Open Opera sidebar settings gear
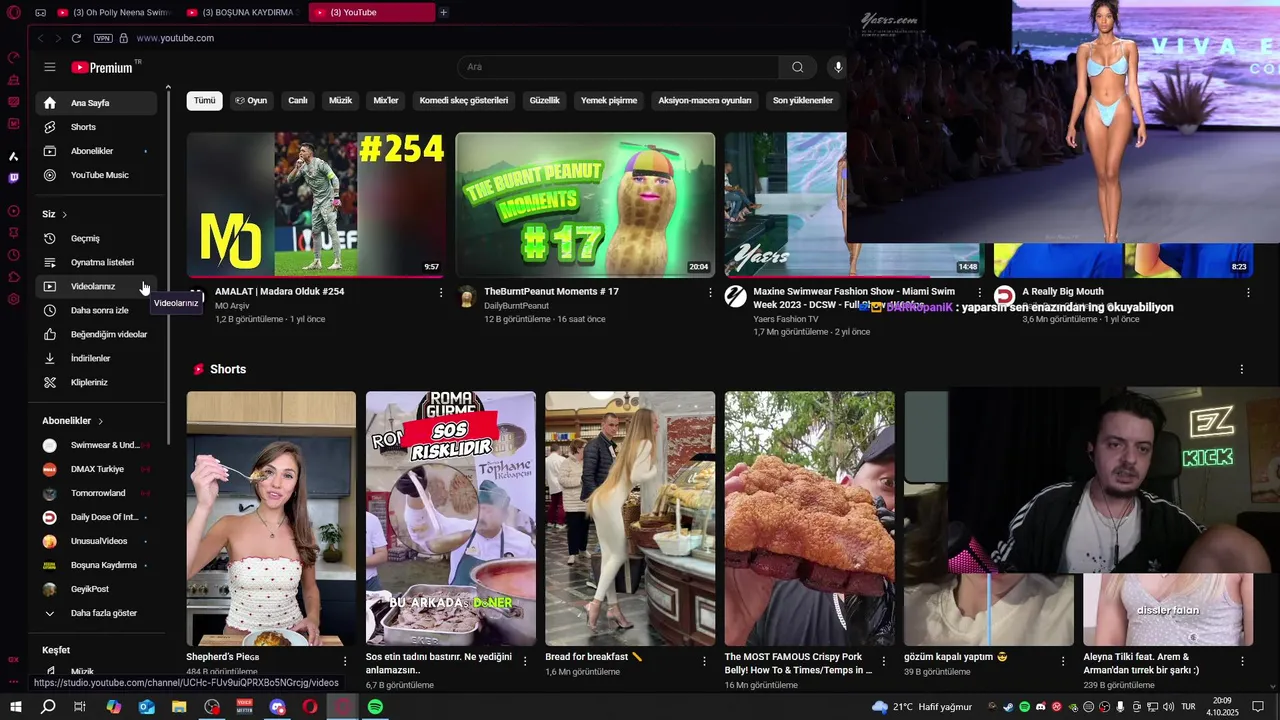The width and height of the screenshot is (1280, 720). pos(13,299)
